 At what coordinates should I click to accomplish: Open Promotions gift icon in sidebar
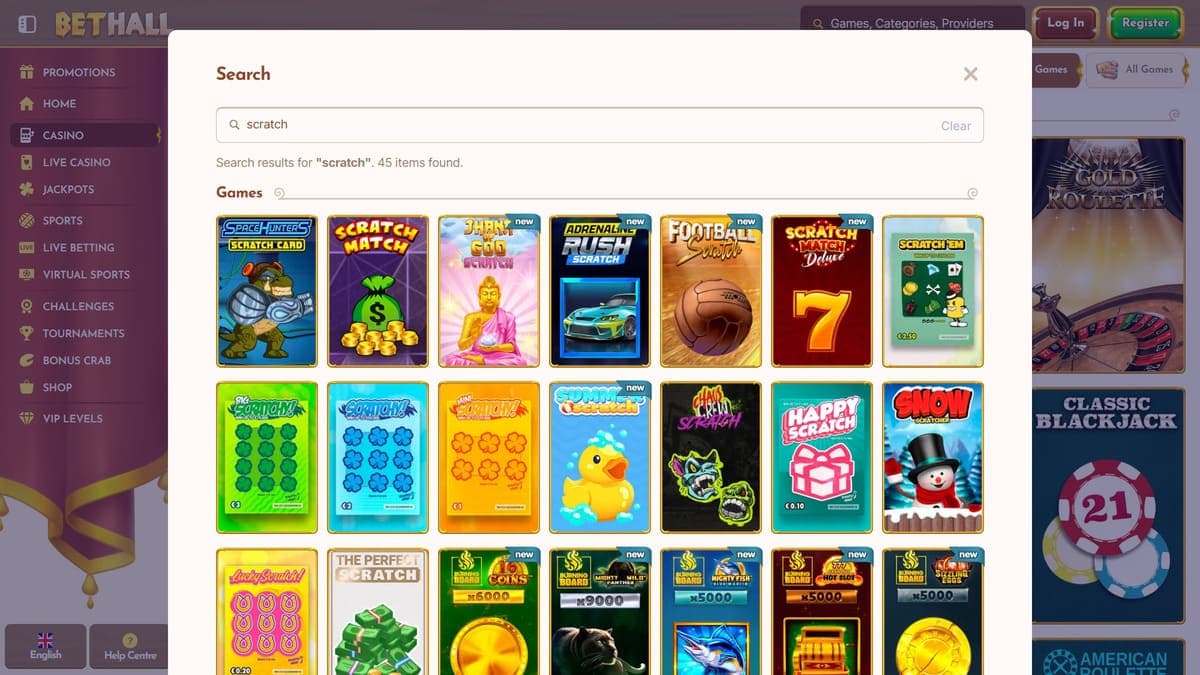click(26, 72)
